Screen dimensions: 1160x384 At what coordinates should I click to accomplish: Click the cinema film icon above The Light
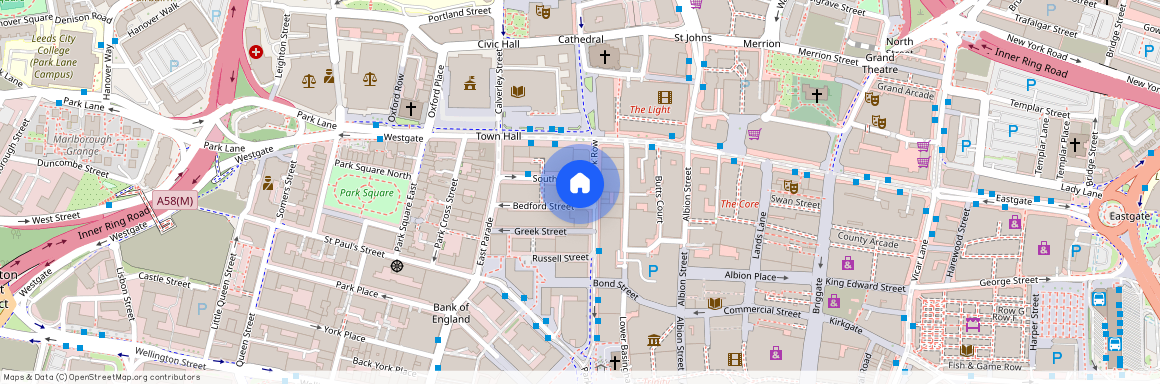click(664, 97)
